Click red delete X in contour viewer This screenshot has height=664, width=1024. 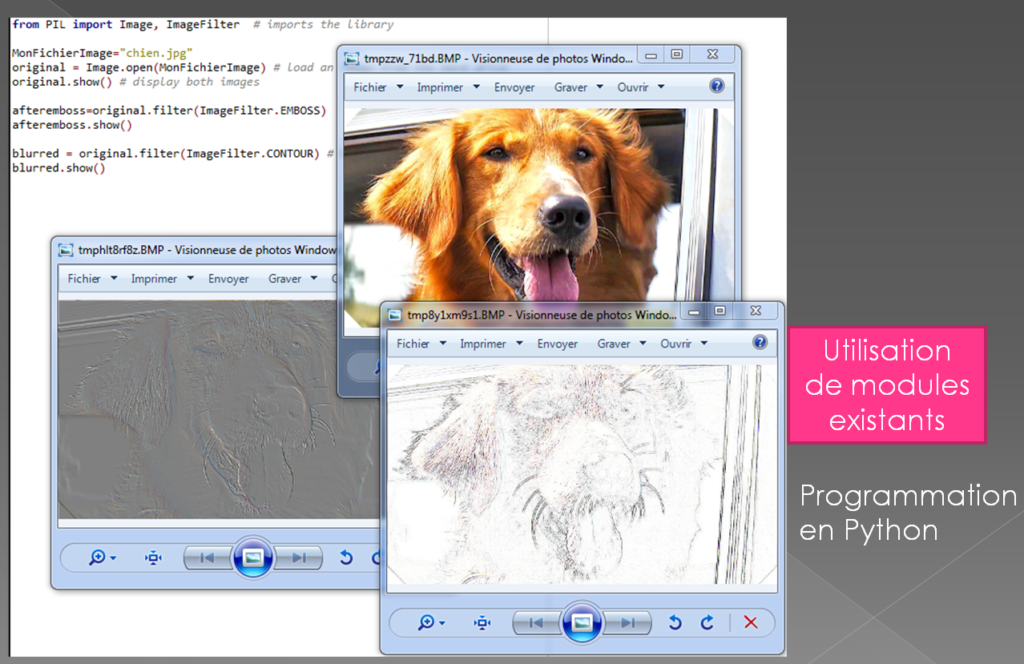[x=750, y=623]
